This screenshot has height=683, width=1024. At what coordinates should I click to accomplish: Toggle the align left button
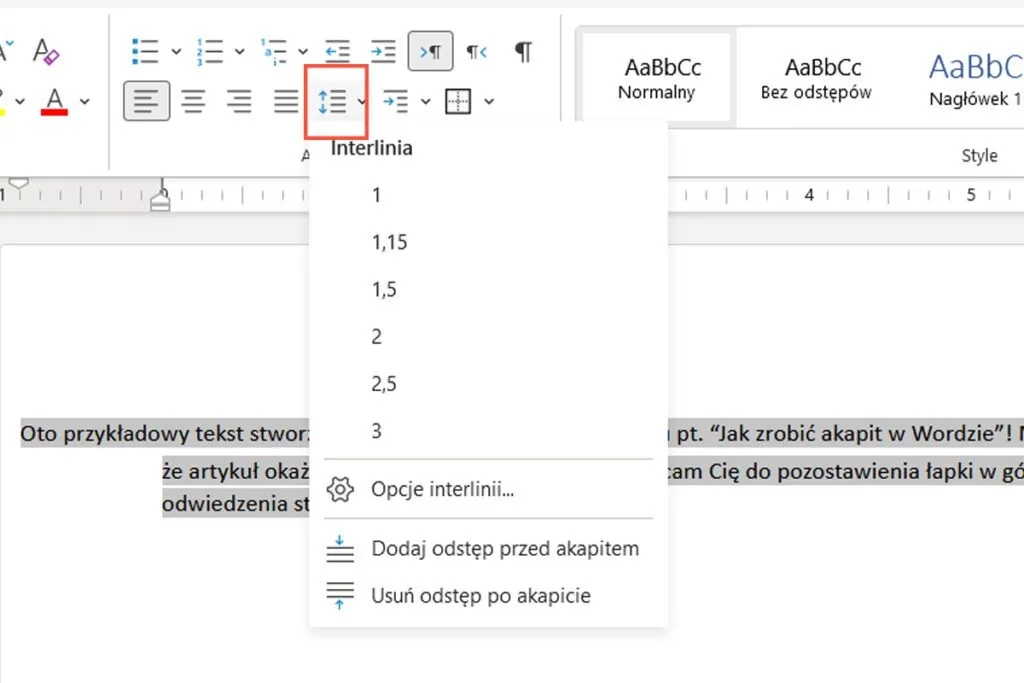pos(146,101)
